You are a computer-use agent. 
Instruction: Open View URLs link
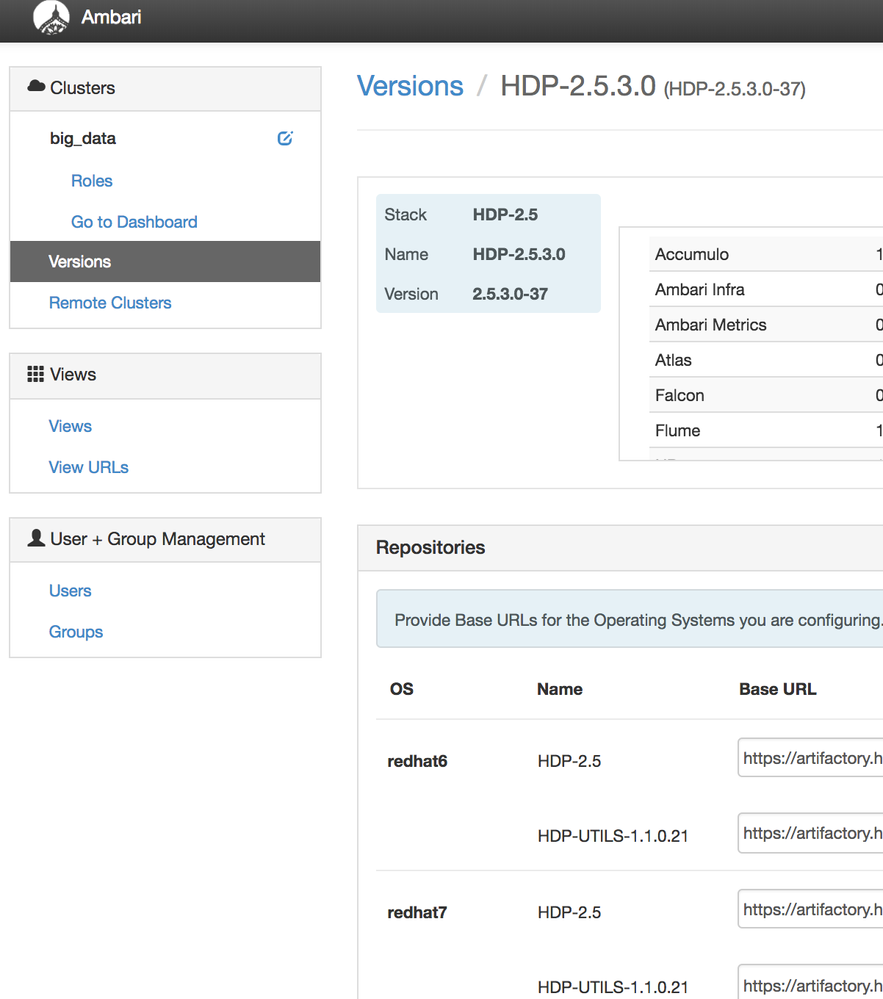tap(89, 467)
